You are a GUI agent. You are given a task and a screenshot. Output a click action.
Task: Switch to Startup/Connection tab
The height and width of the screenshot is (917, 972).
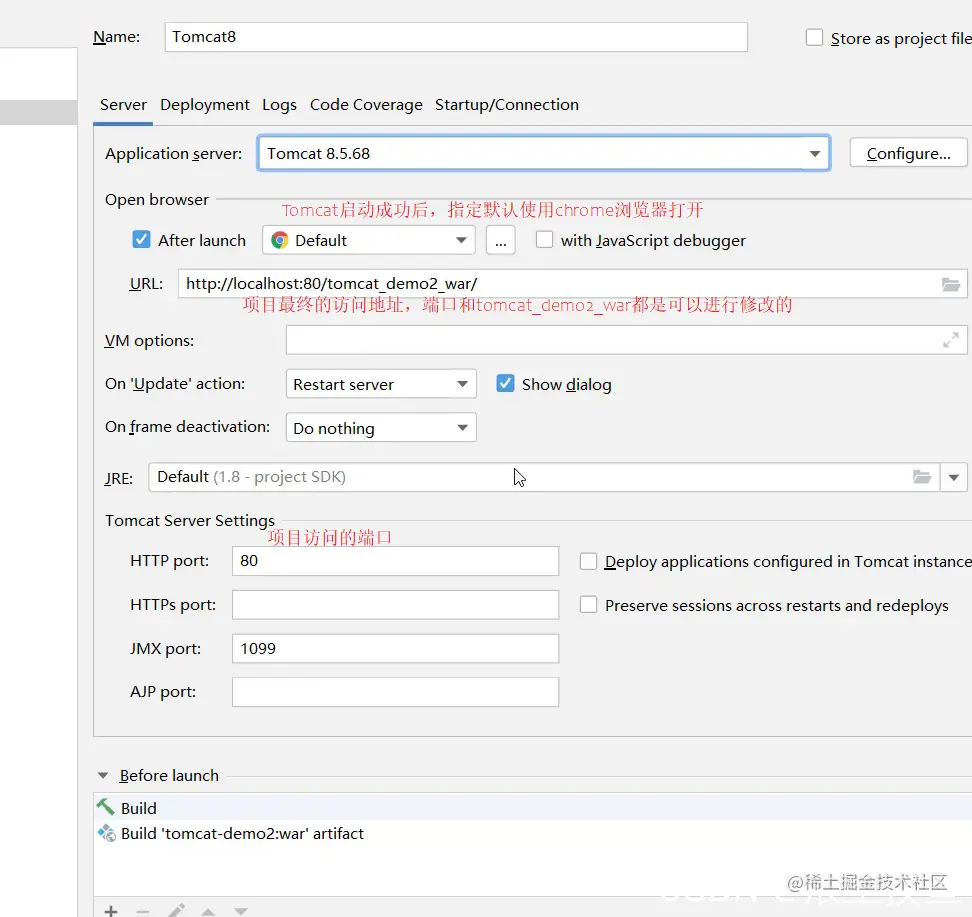pos(506,105)
